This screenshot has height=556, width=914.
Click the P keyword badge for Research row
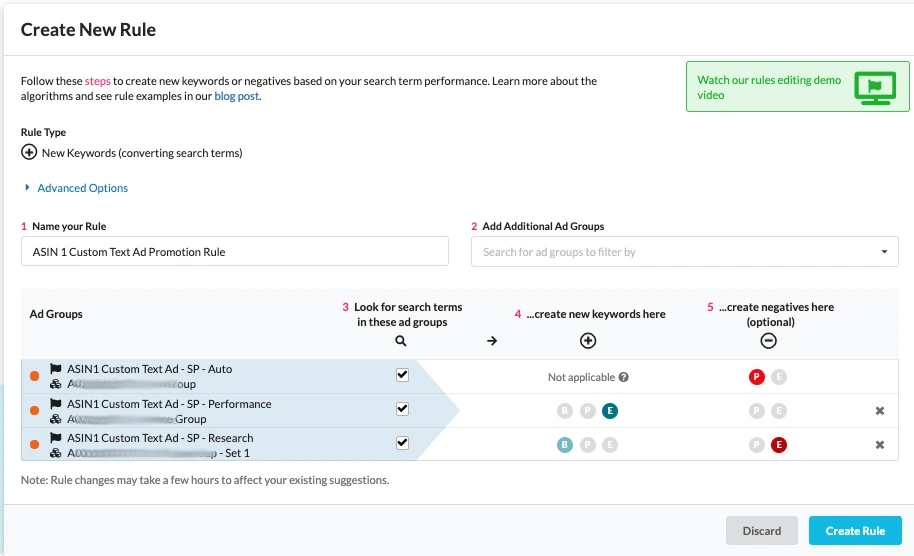[x=588, y=445]
